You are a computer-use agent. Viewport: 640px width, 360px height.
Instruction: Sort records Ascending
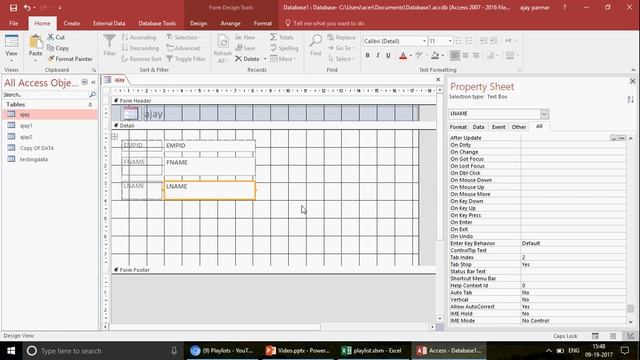pos(139,37)
